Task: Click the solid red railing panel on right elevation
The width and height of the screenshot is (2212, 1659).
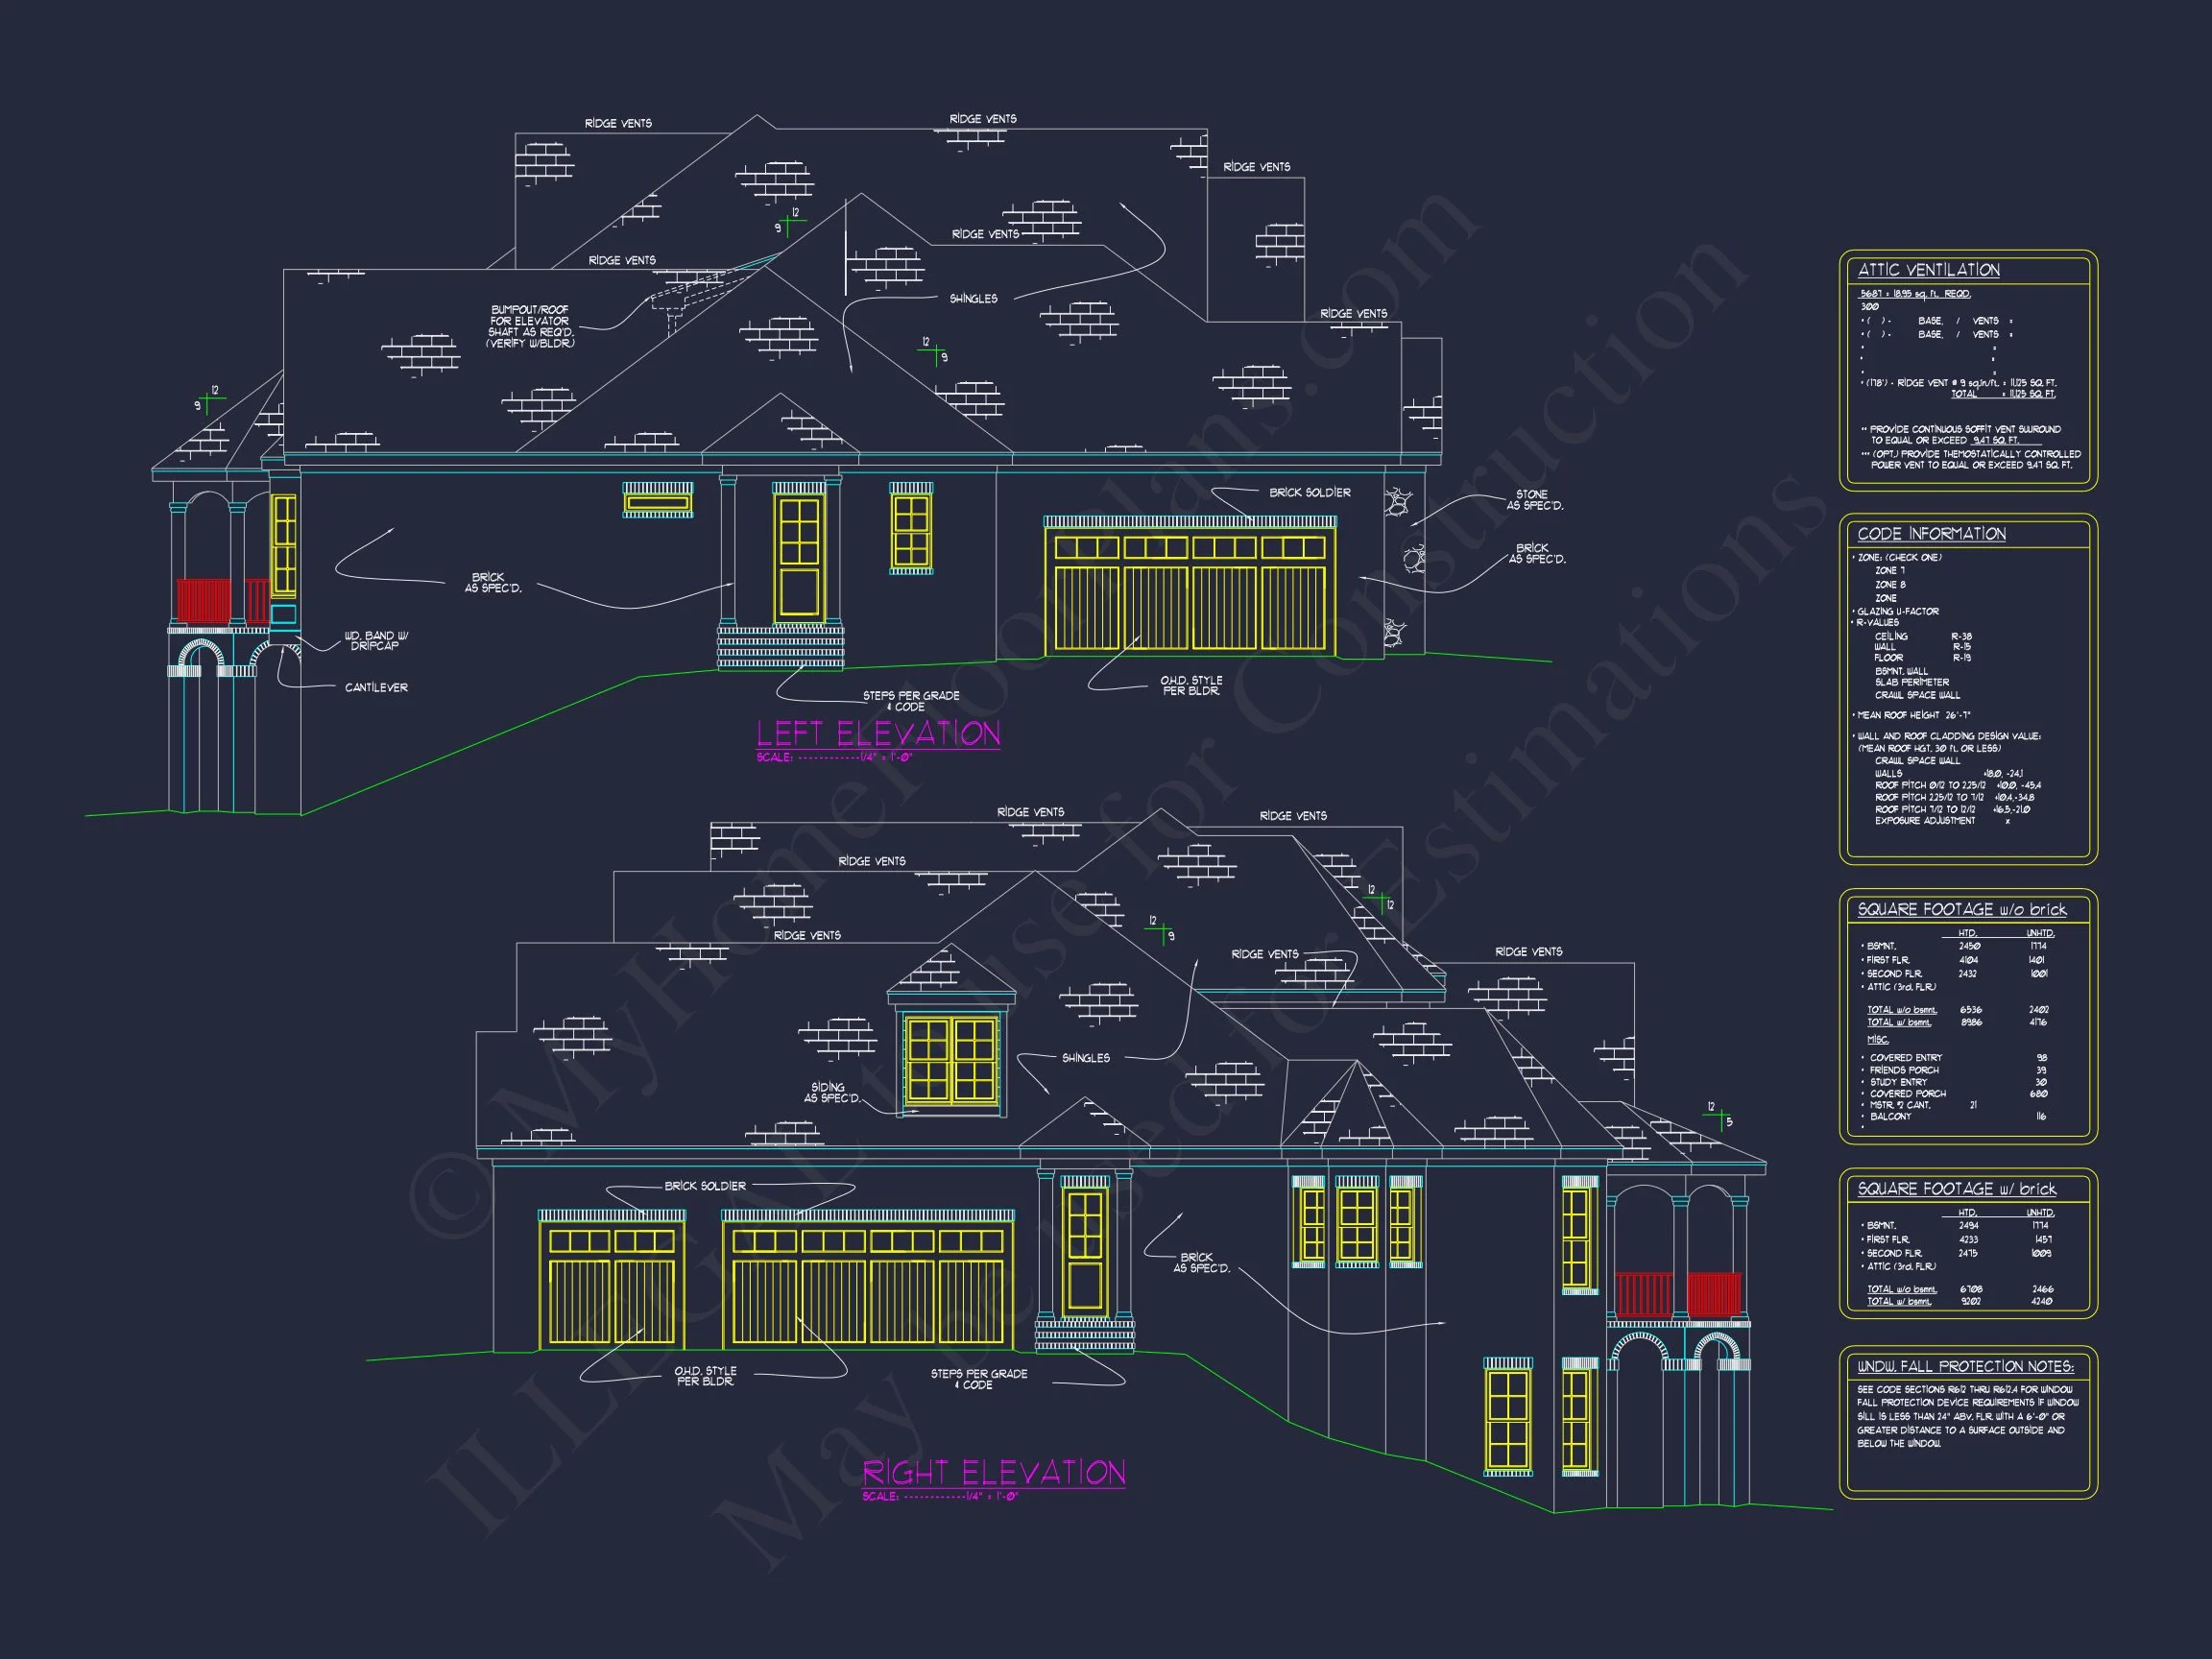Action: [x=1713, y=1294]
